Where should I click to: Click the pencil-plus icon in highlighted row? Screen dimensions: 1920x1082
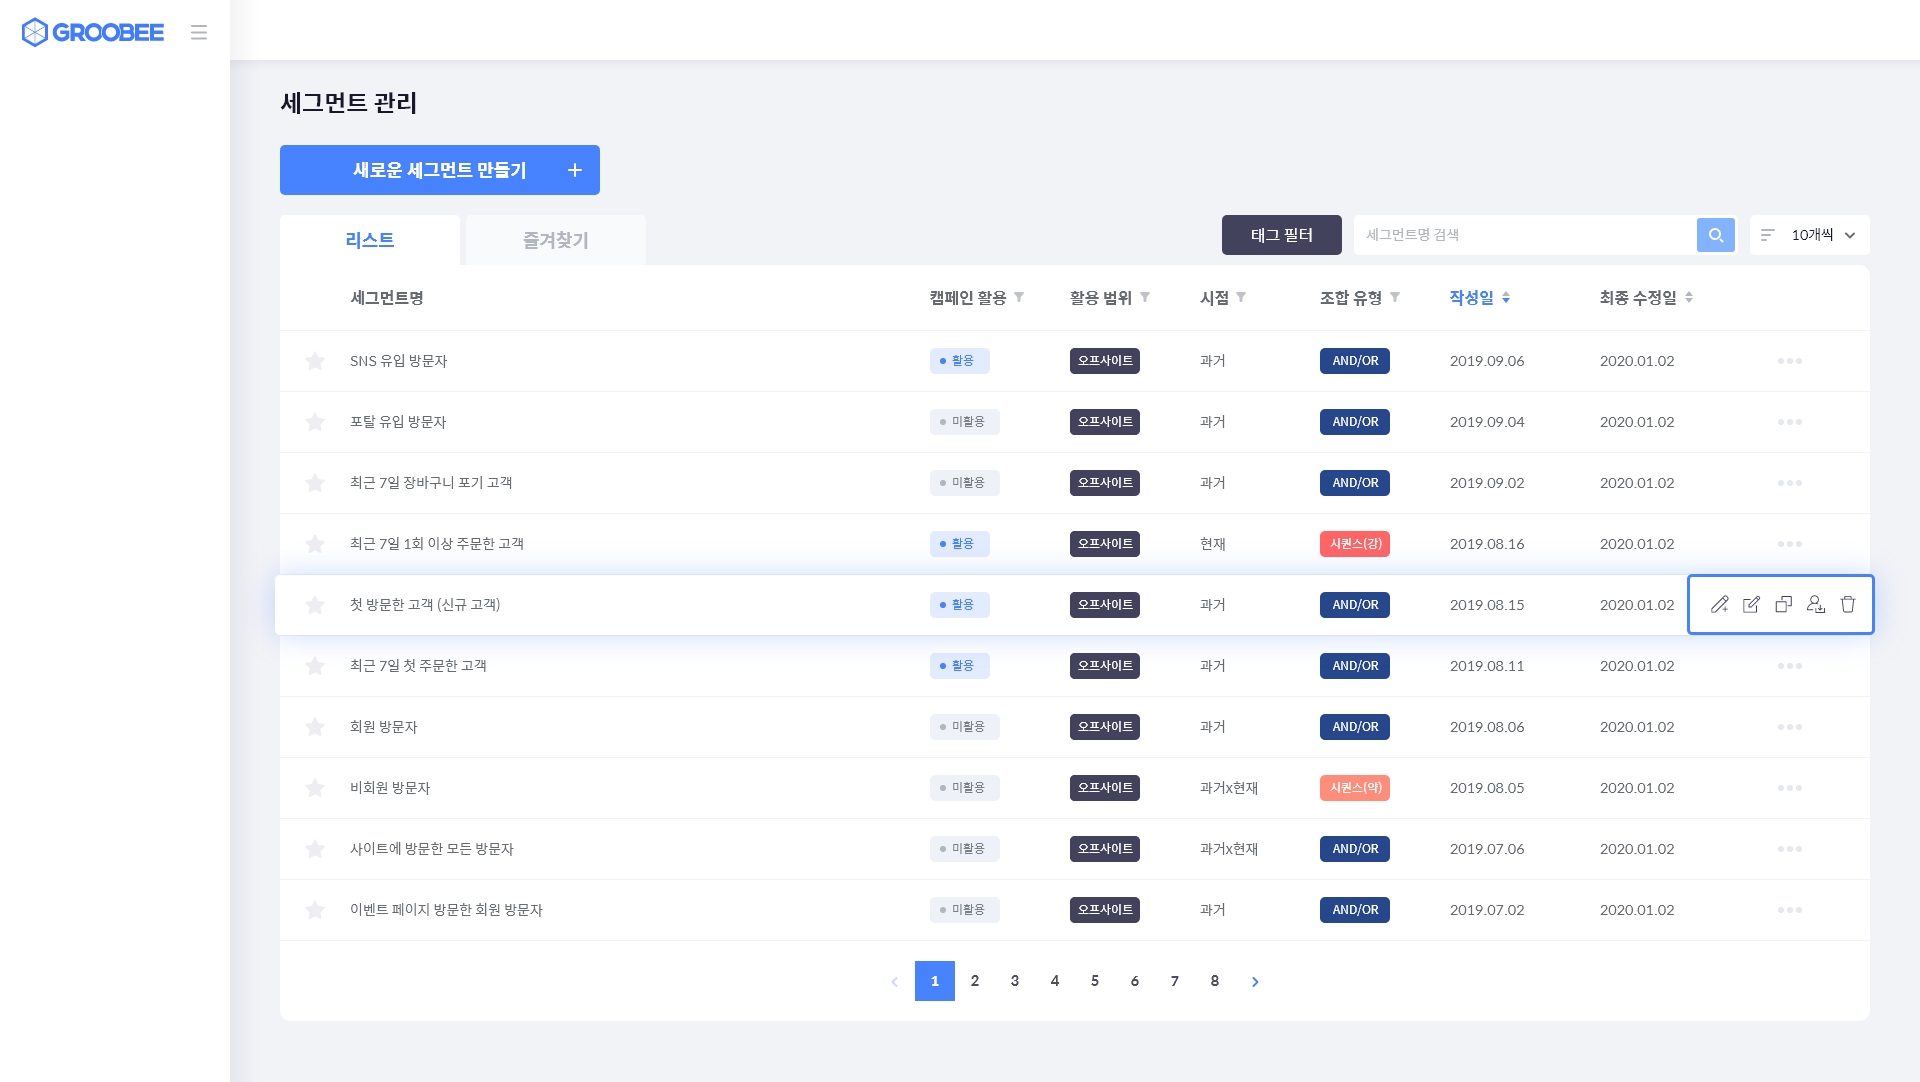pos(1719,604)
